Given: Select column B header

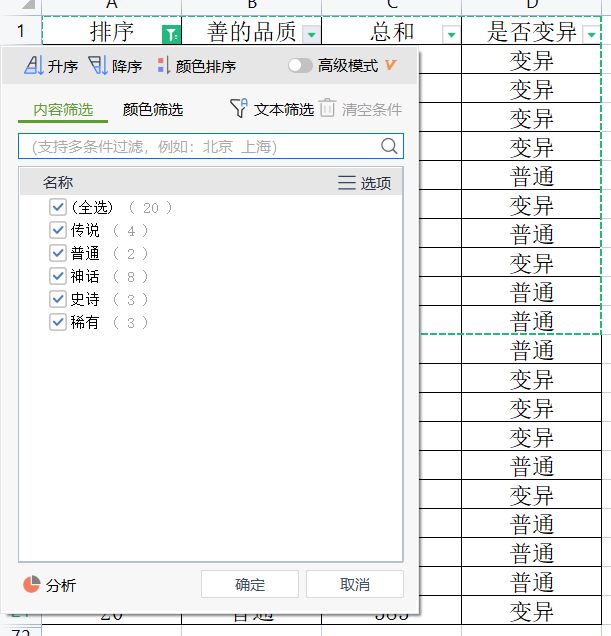Looking at the screenshot, I should click(252, 5).
